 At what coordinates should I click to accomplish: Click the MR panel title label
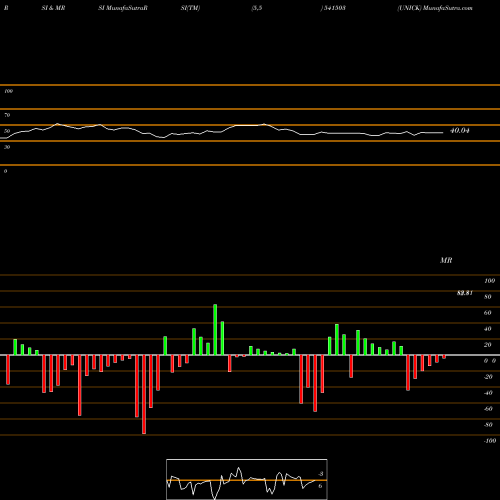(x=446, y=260)
